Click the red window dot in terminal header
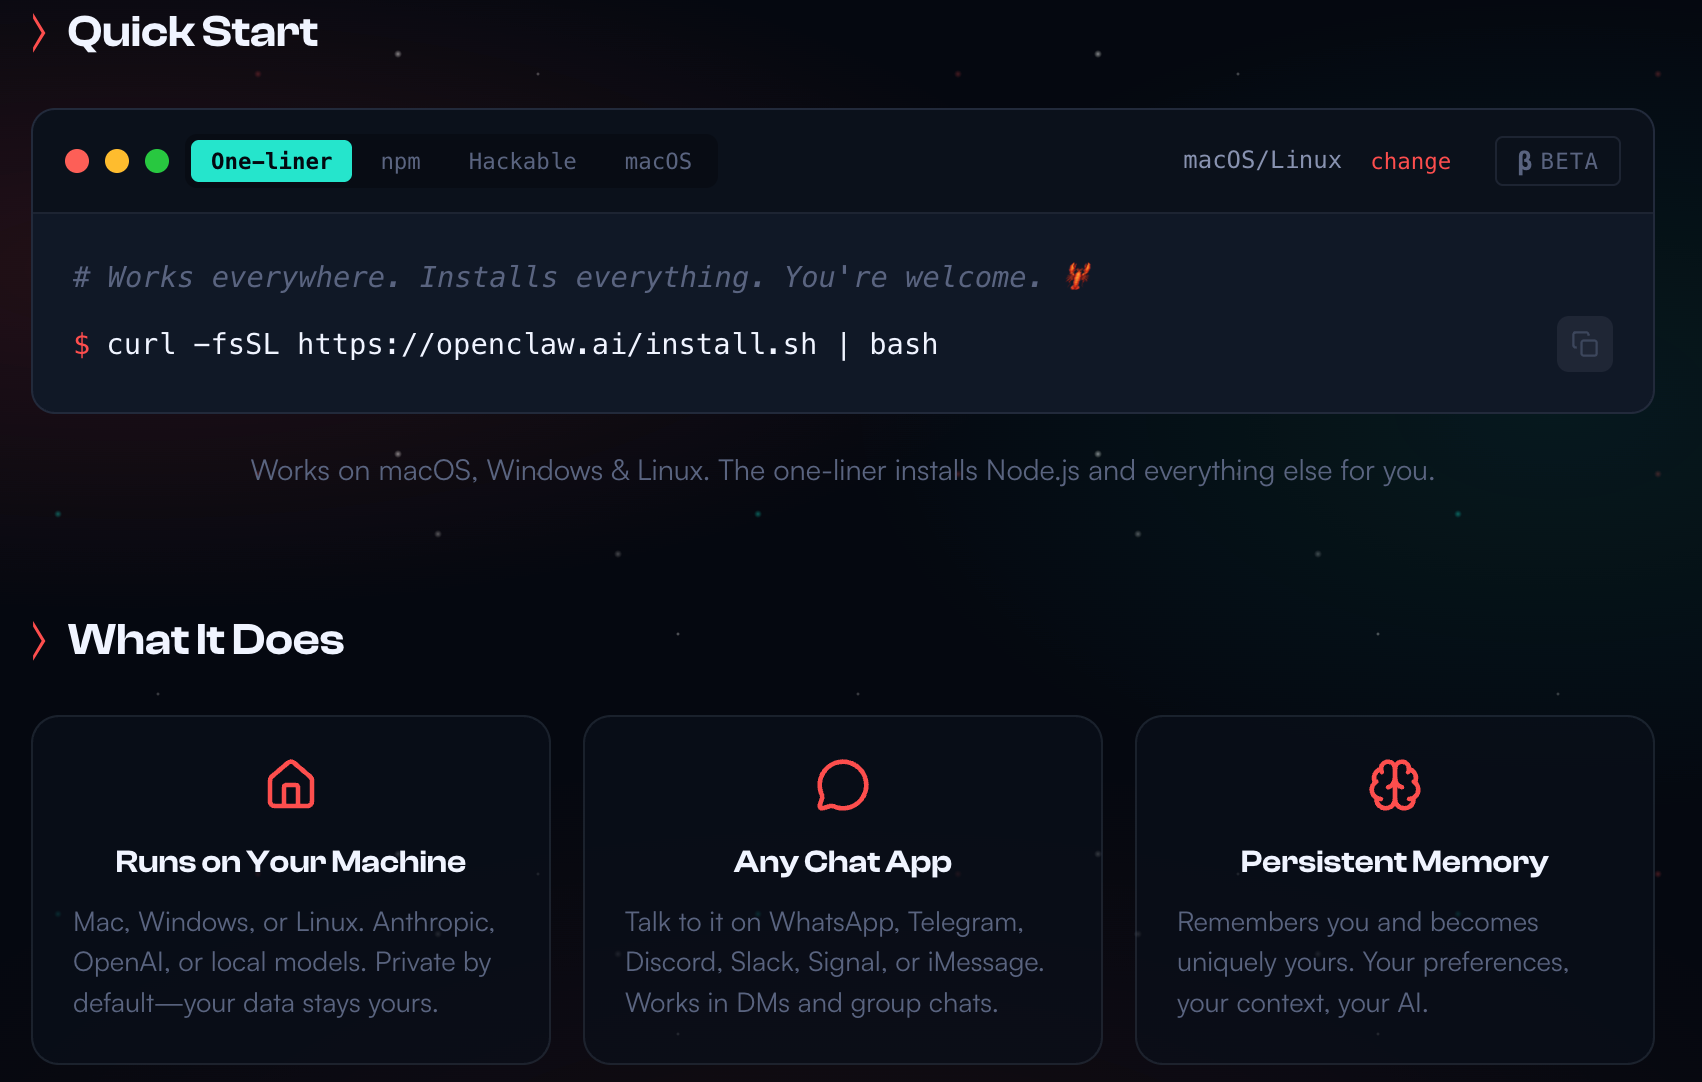The image size is (1702, 1082). pos(77,161)
